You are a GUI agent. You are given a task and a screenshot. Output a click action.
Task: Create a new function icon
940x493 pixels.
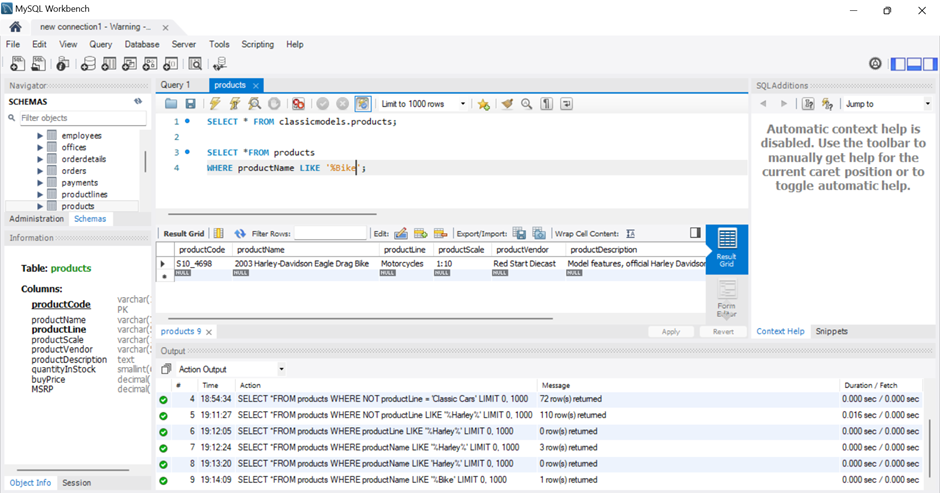click(171, 64)
